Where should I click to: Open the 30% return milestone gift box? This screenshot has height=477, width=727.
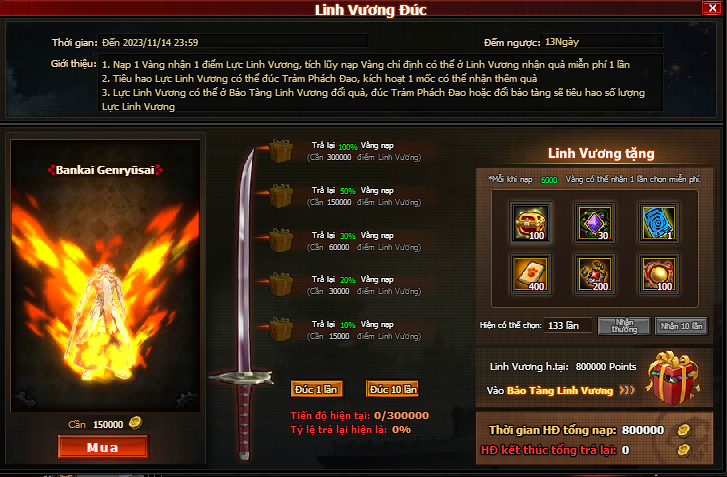(x=281, y=240)
